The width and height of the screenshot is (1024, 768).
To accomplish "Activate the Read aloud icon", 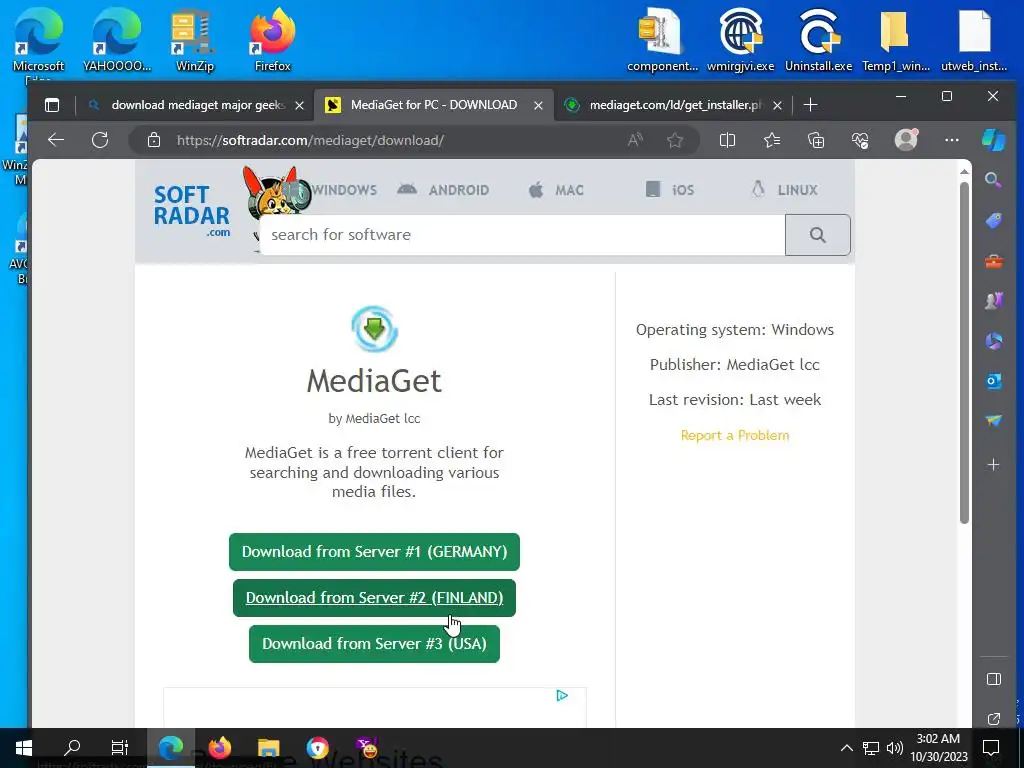I will (635, 140).
